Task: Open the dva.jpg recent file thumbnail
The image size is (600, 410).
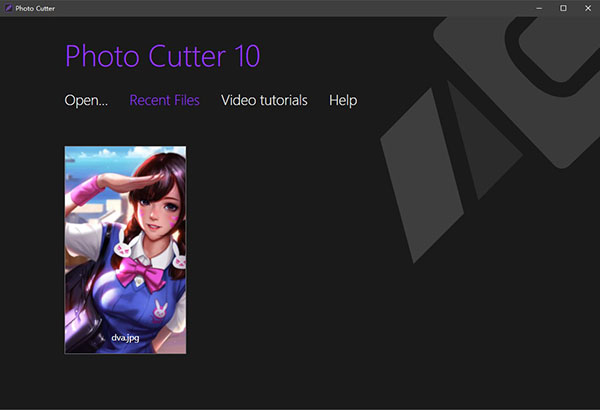Action: [x=125, y=249]
